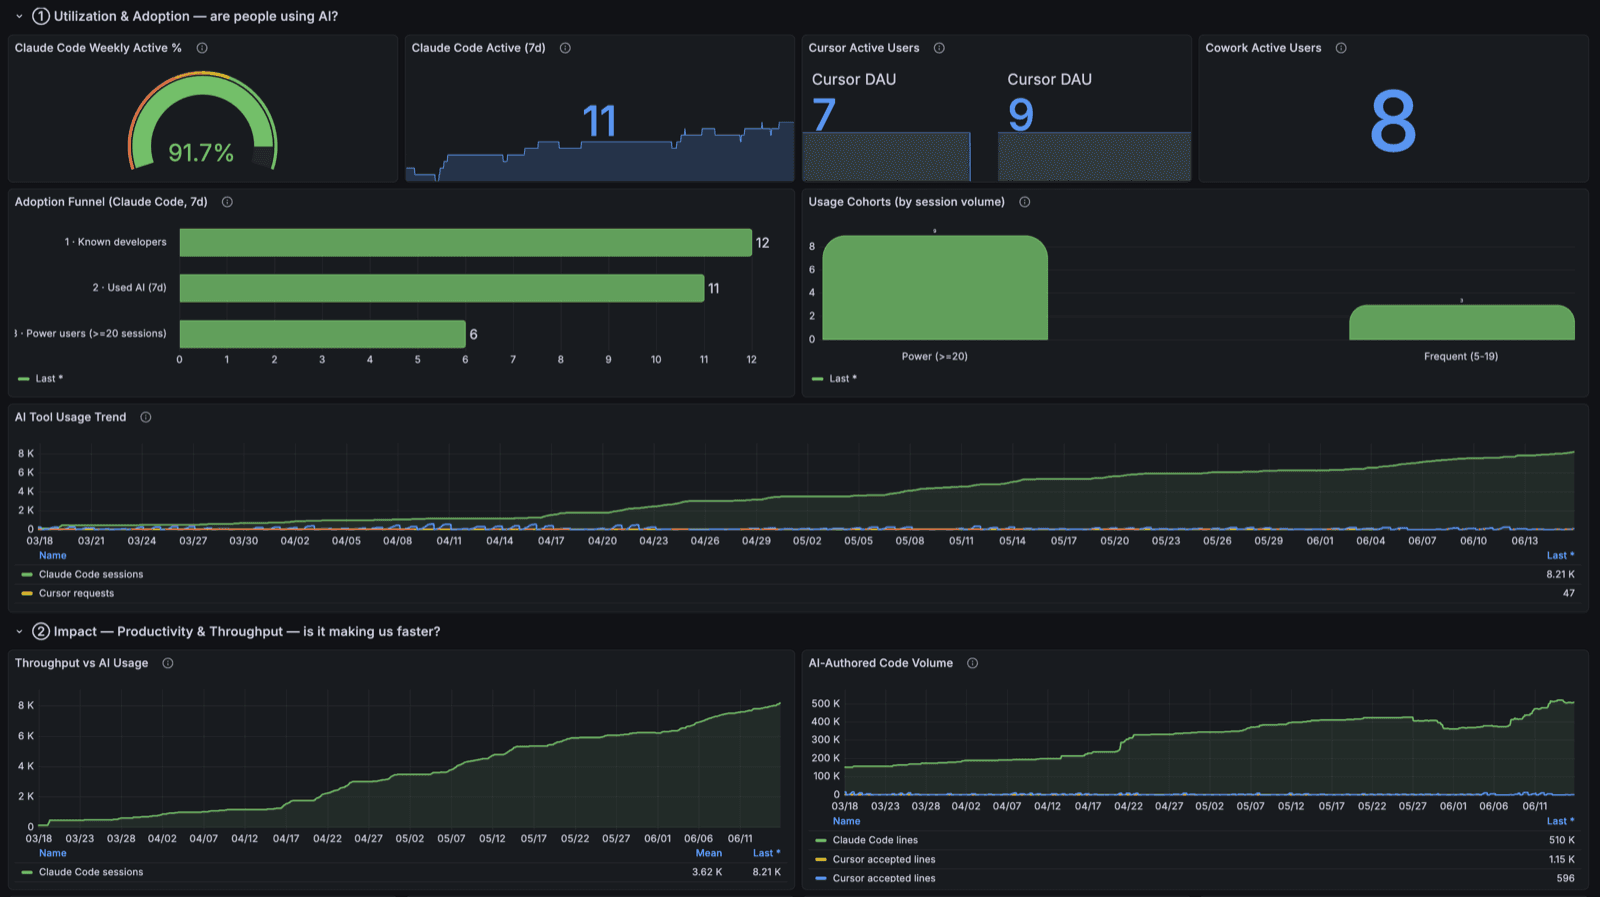Toggle Claude Code sessions in AI Tool Usage legend
1600x897 pixels.
tap(91, 575)
